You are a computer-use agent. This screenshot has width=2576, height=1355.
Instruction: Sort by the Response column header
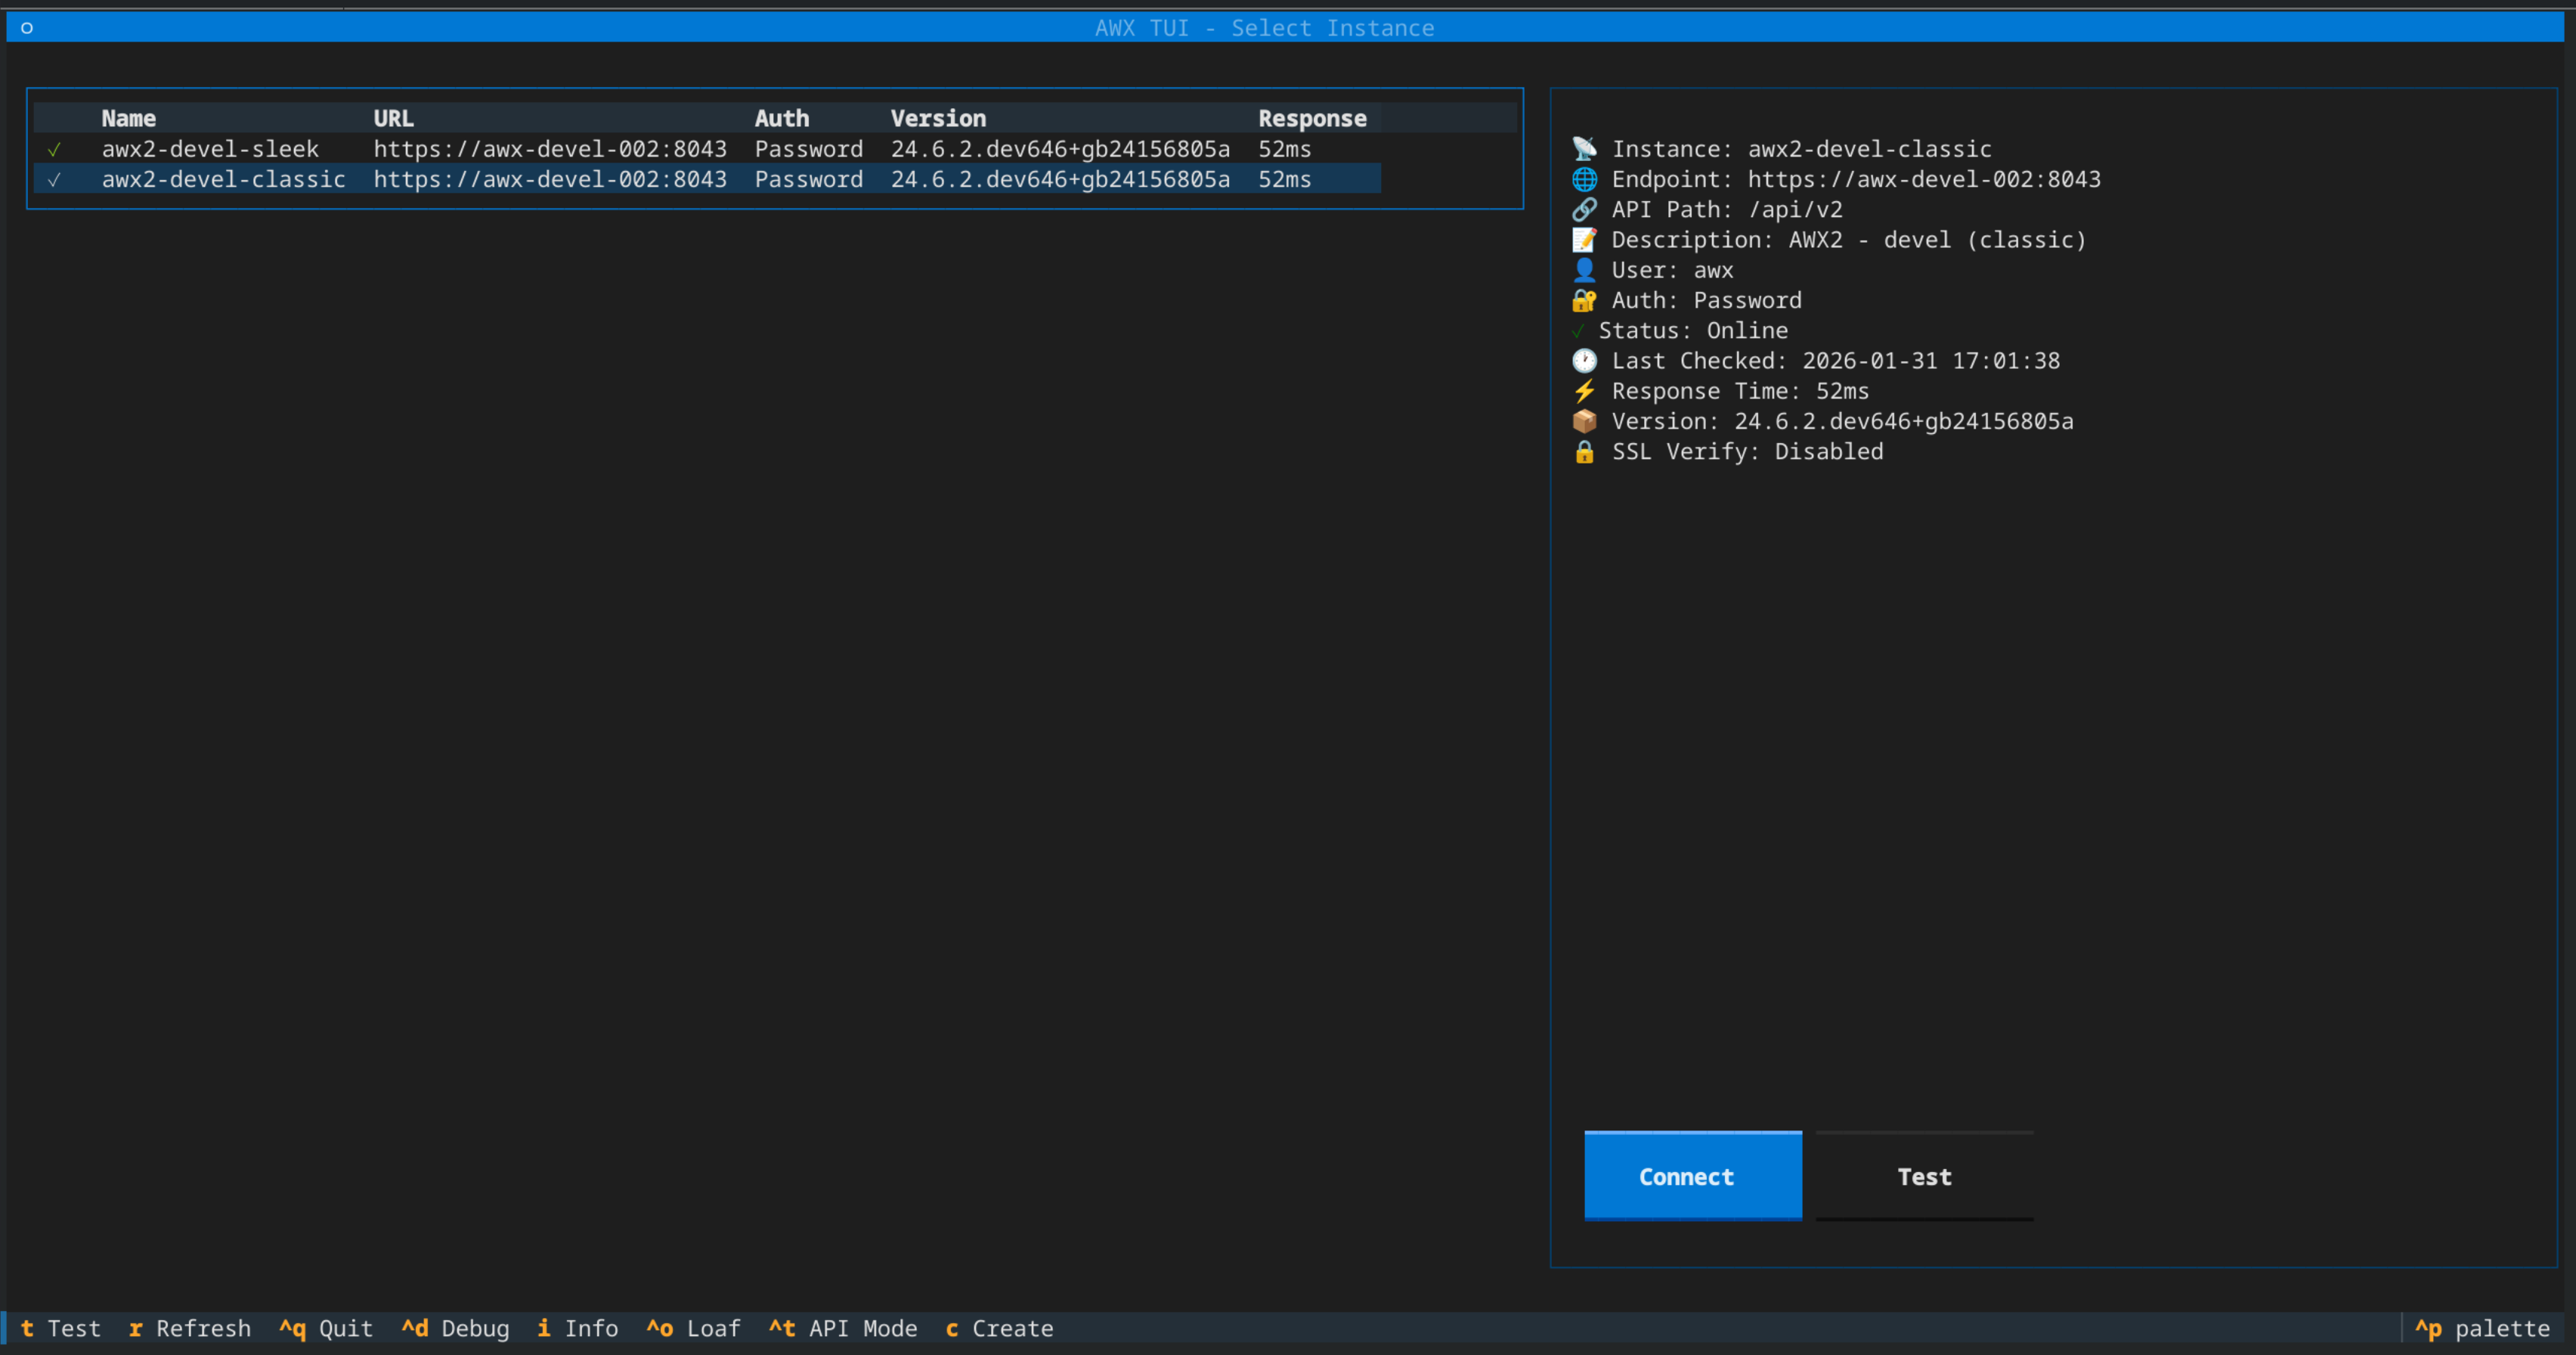click(x=1312, y=118)
